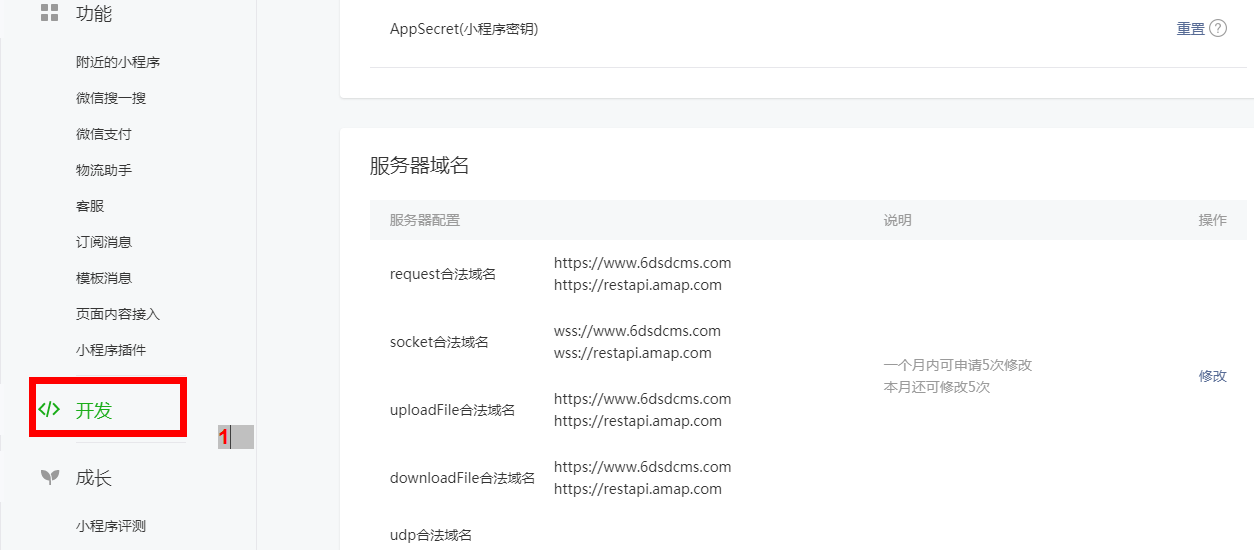
Task: Select 页面内容接入 menu item
Action: coord(117,314)
